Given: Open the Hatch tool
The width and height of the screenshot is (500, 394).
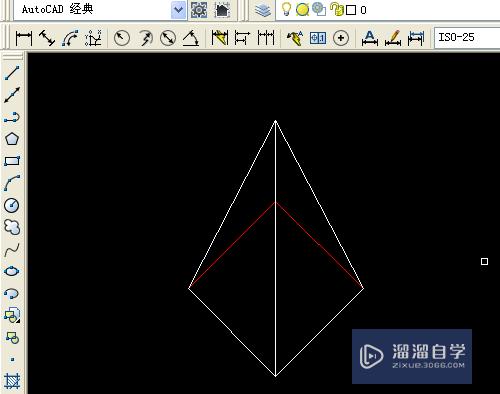Looking at the screenshot, I should 12,381.
